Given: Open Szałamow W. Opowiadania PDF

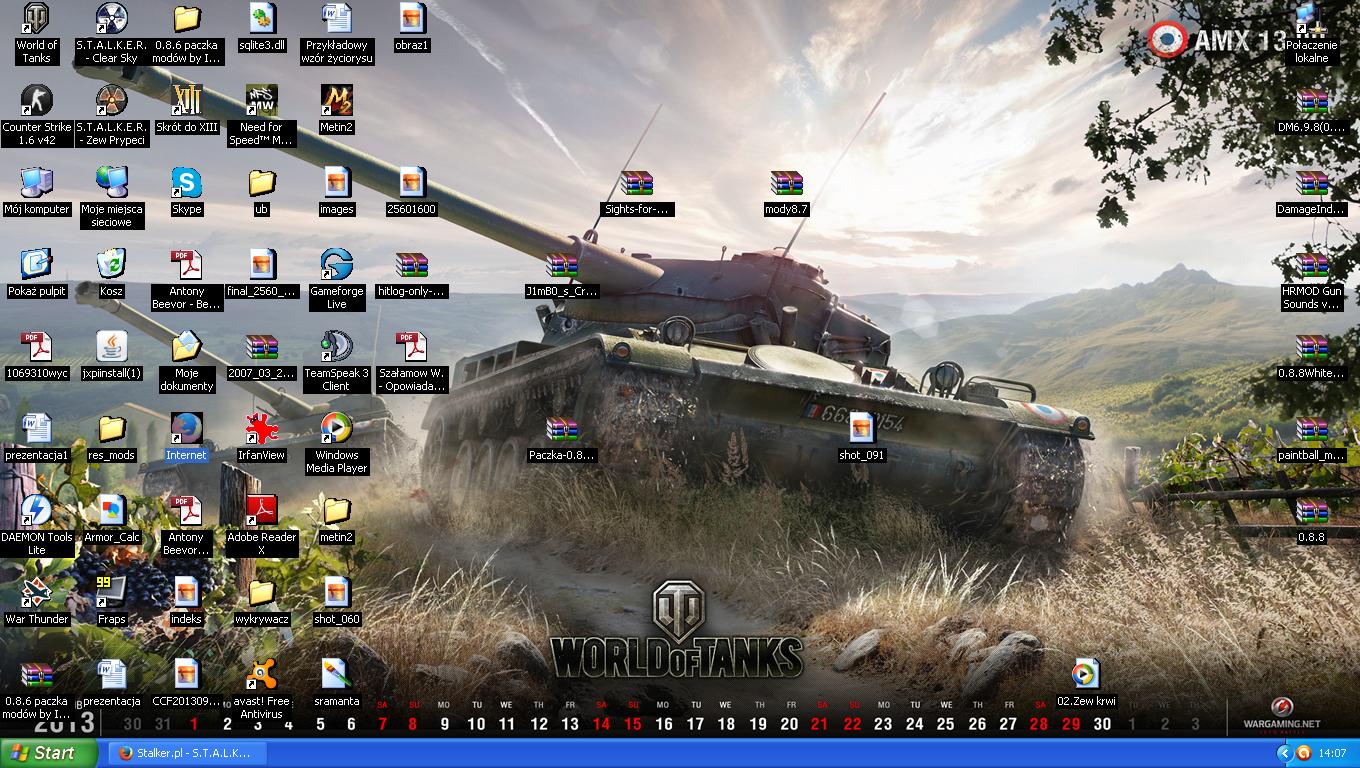Looking at the screenshot, I should [x=412, y=347].
